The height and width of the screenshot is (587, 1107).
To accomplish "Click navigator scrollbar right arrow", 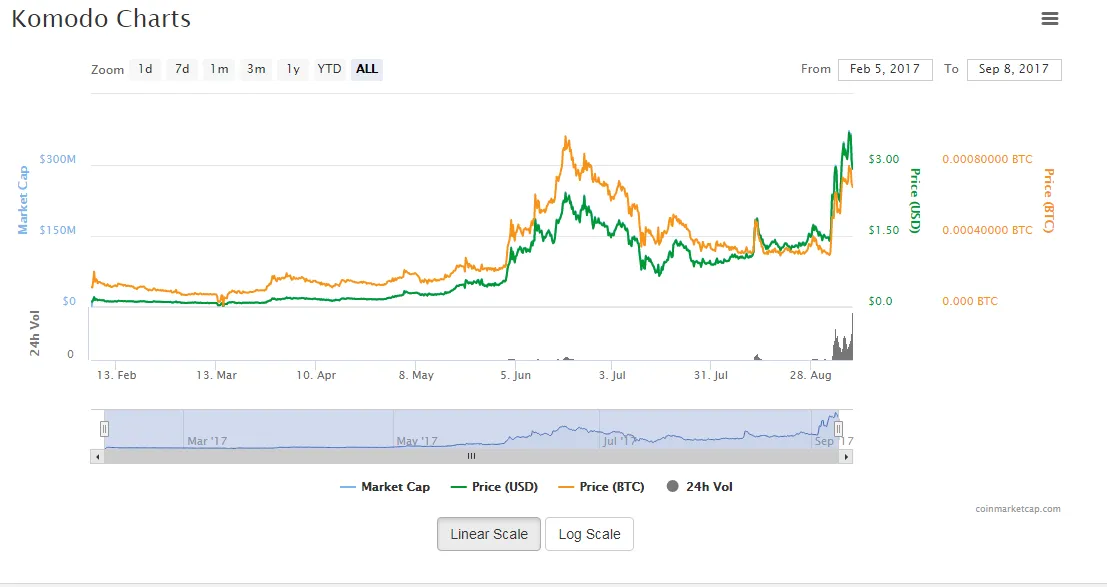I will tap(846, 457).
